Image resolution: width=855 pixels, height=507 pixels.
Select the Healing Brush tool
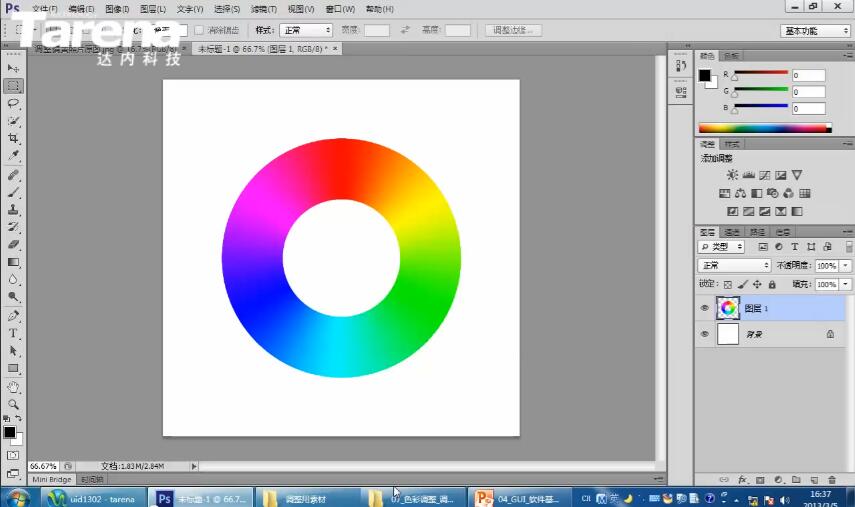(x=14, y=175)
